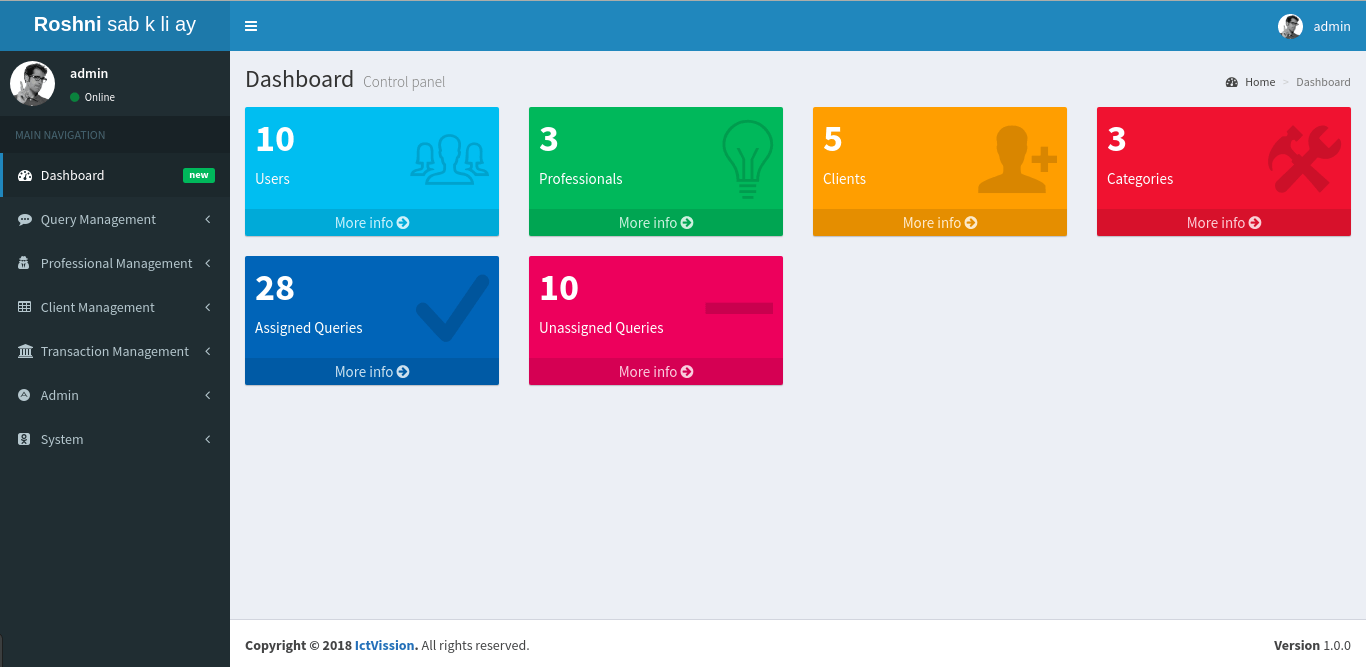Click the lightbulb icon on Professionals card
This screenshot has height=667, width=1366.
click(x=747, y=159)
